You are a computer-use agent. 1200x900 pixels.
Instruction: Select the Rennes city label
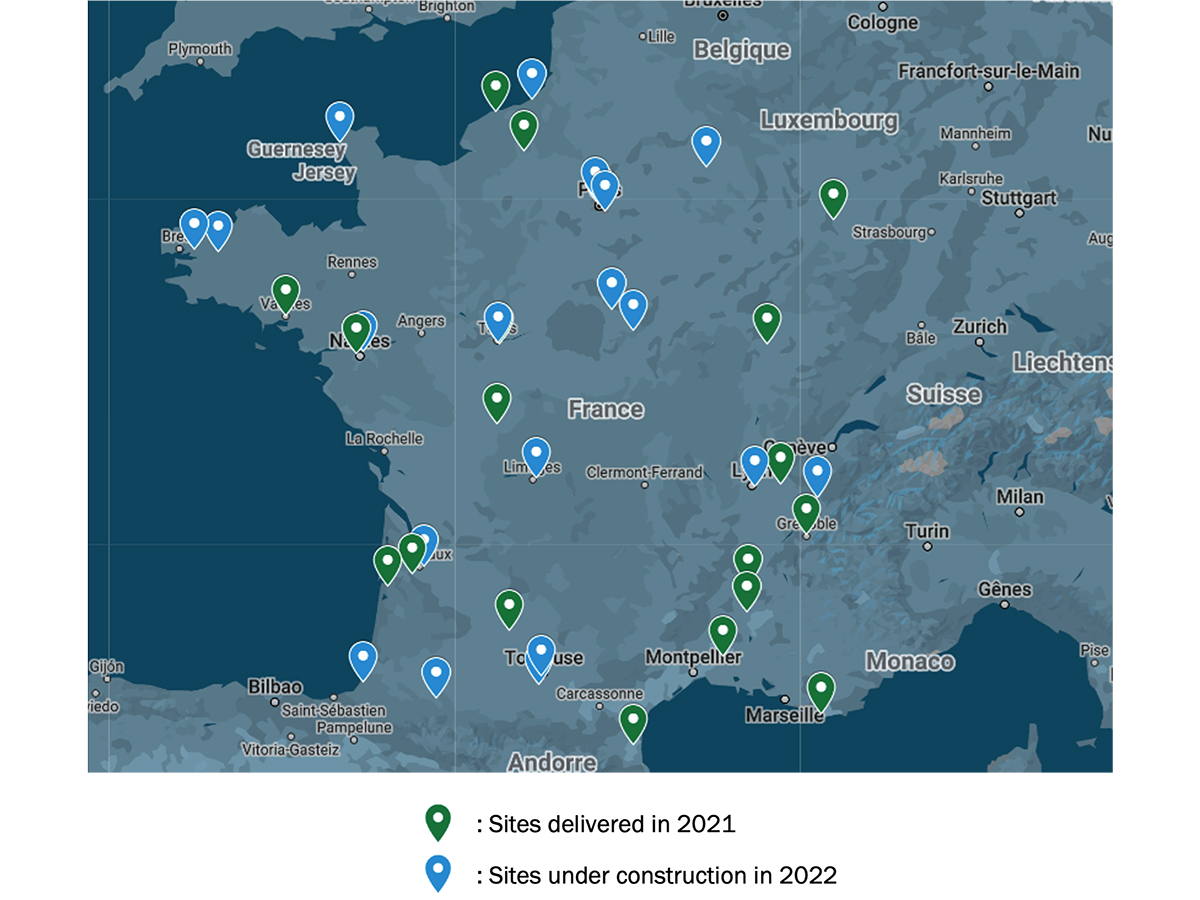point(352,262)
